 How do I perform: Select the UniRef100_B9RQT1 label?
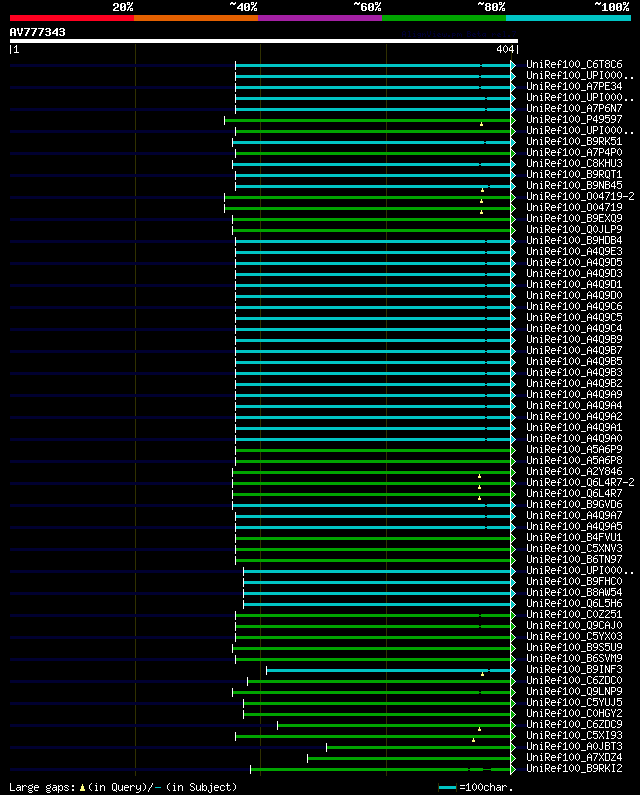574,174
